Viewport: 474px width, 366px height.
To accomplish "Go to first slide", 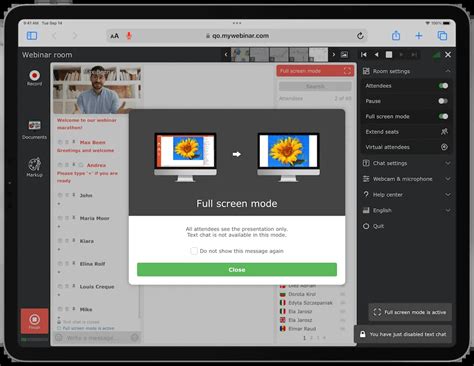I will pos(364,55).
